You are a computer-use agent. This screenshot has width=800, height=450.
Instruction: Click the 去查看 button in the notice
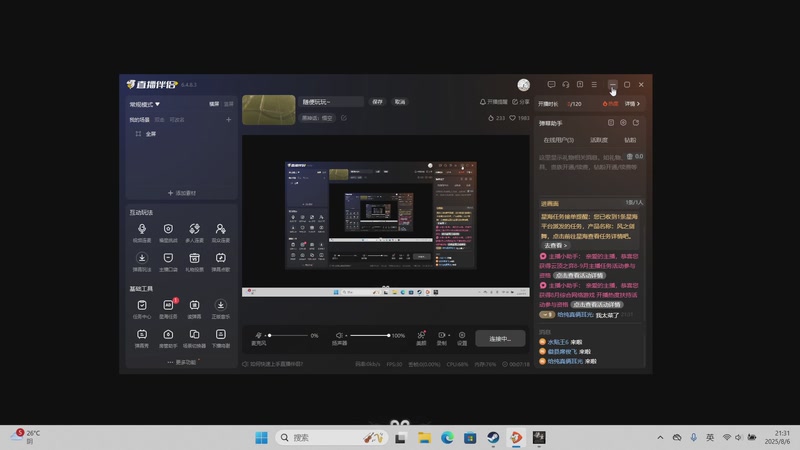[x=555, y=245]
